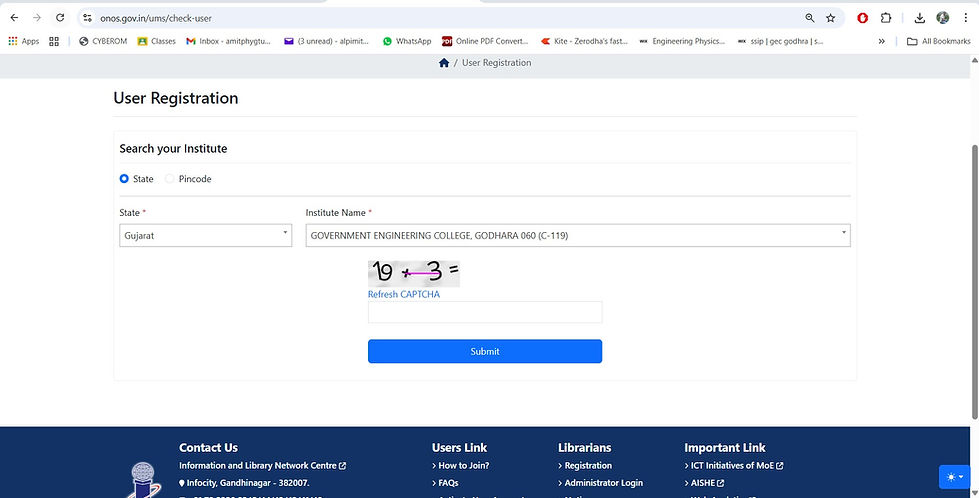
Task: Open the Institute Name dropdown
Action: pyautogui.click(x=578, y=236)
